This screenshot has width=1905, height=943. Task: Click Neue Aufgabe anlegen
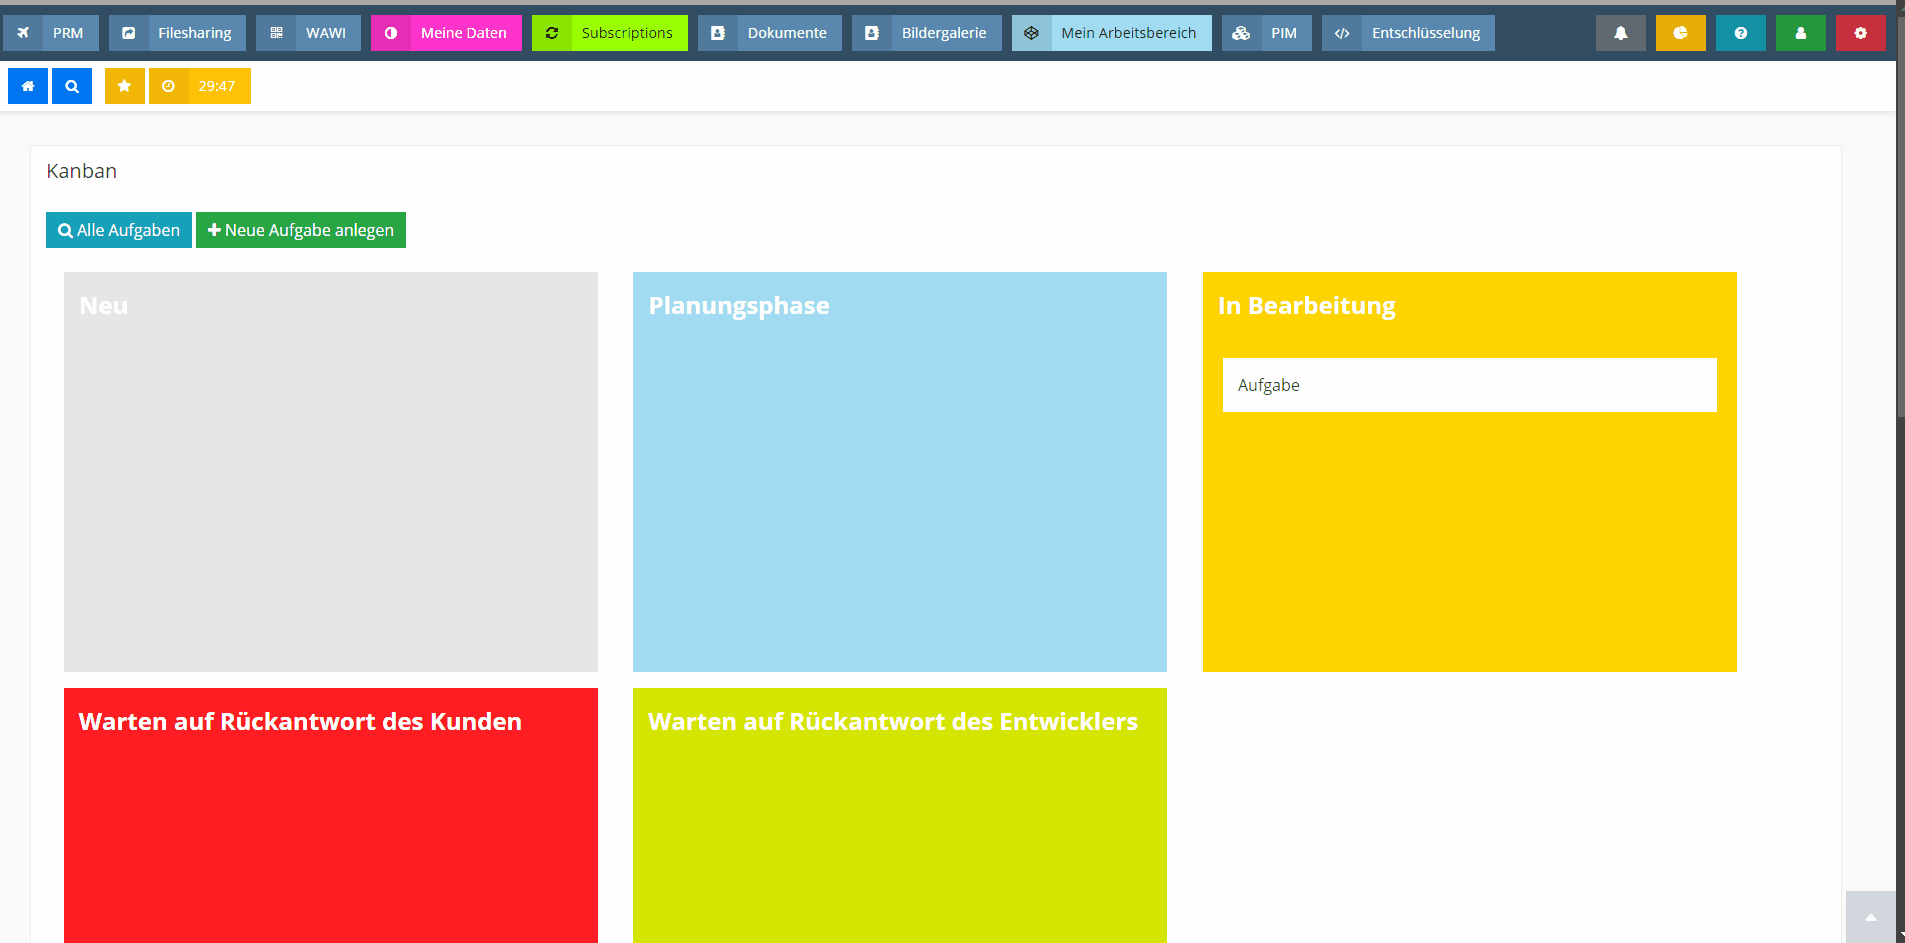(301, 230)
